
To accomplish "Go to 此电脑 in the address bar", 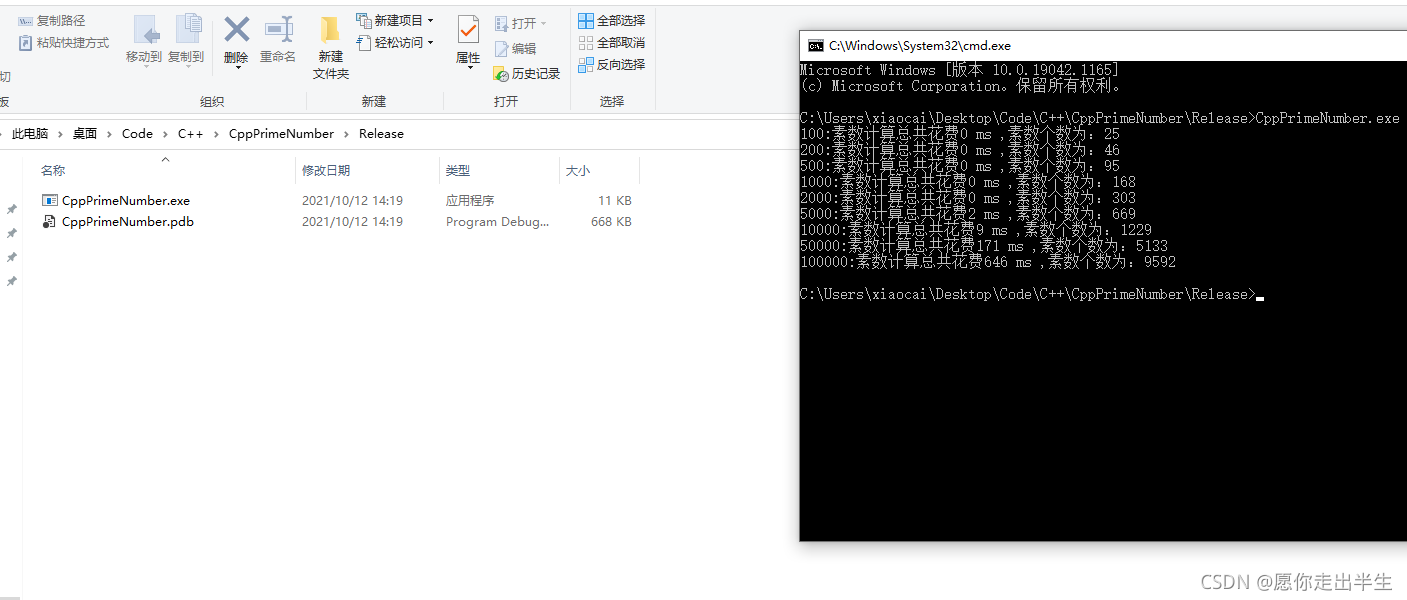I will [x=30, y=133].
